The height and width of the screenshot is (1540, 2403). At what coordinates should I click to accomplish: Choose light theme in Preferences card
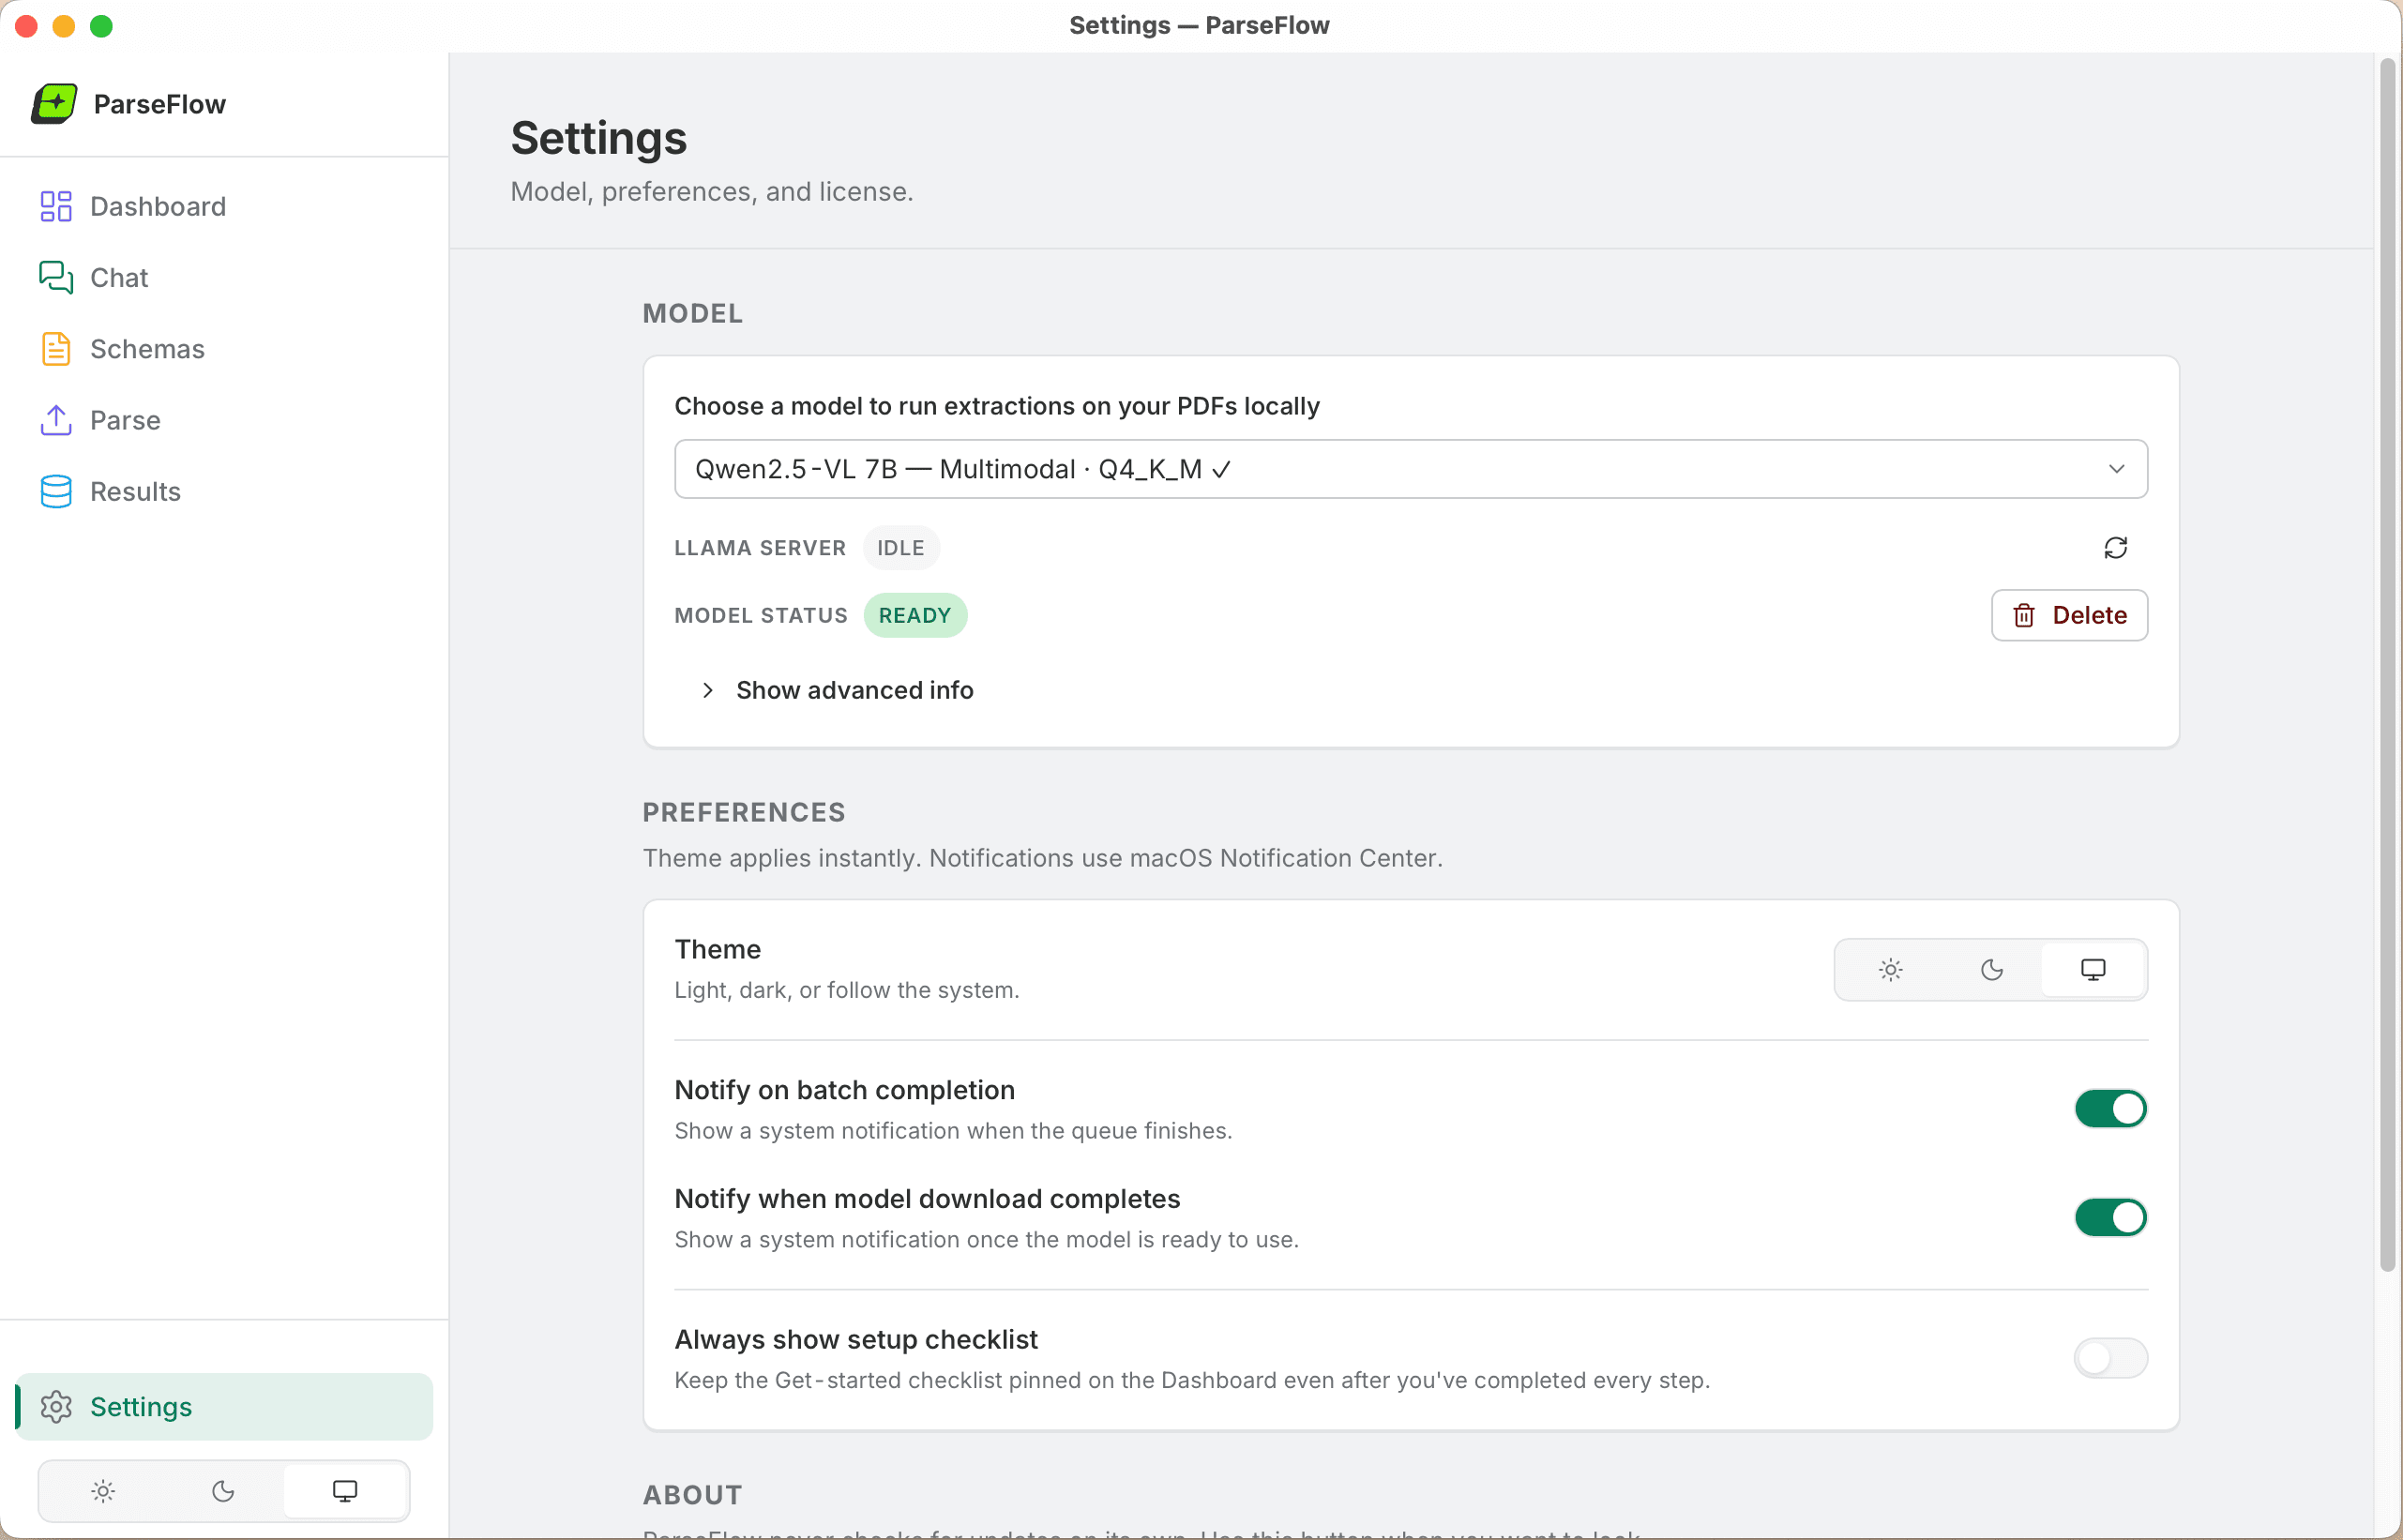tap(1890, 969)
